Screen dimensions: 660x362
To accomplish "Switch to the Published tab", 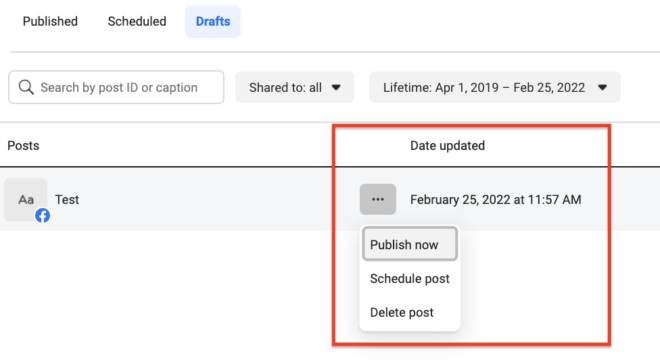I will pyautogui.click(x=50, y=21).
